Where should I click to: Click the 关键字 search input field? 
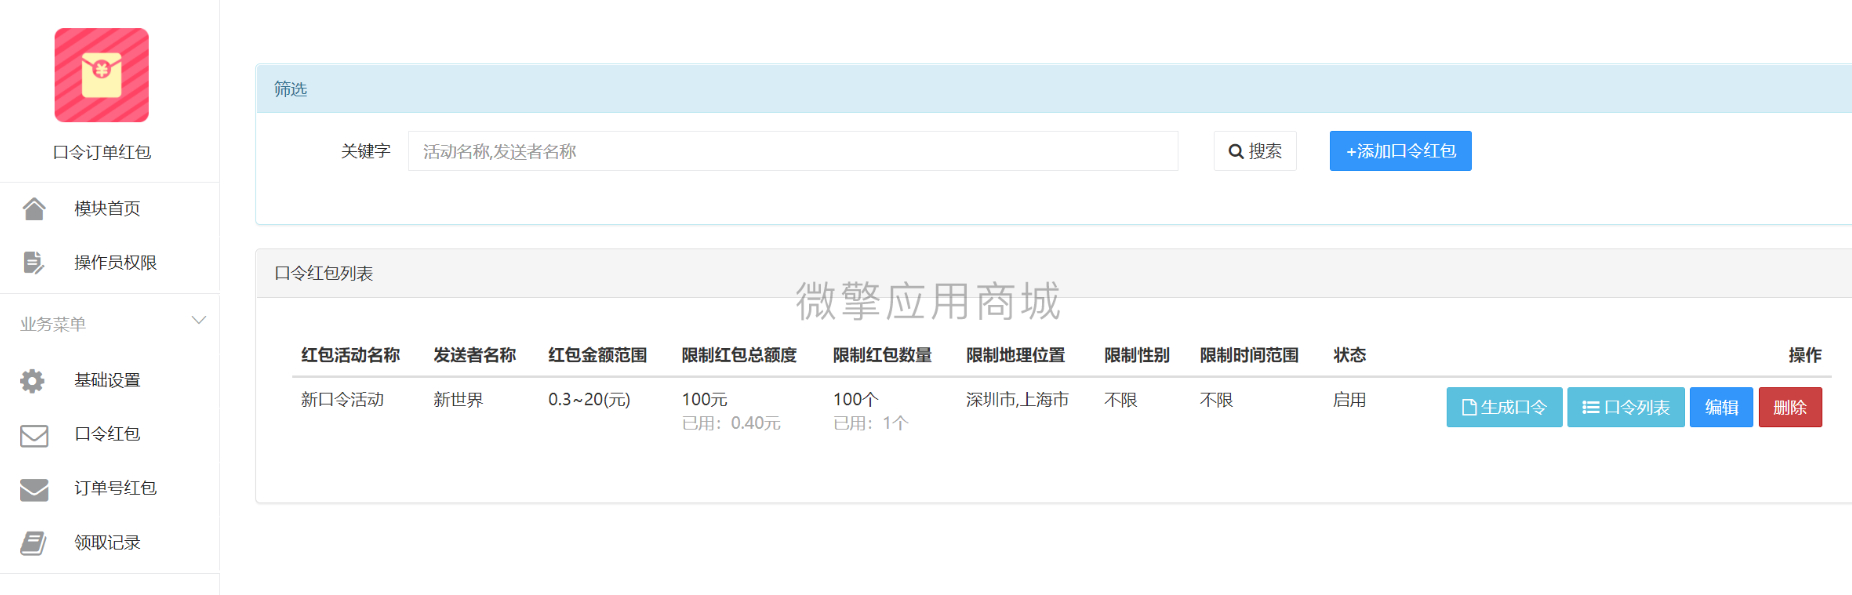793,151
